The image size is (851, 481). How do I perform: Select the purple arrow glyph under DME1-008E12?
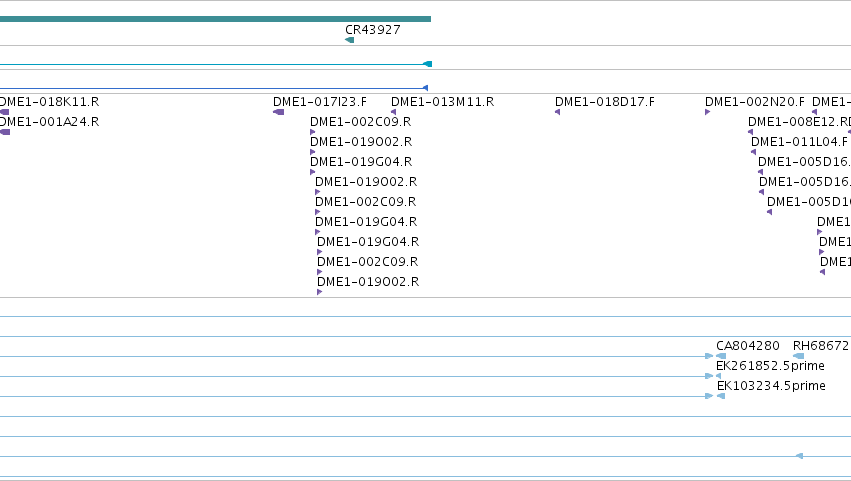pos(751,132)
